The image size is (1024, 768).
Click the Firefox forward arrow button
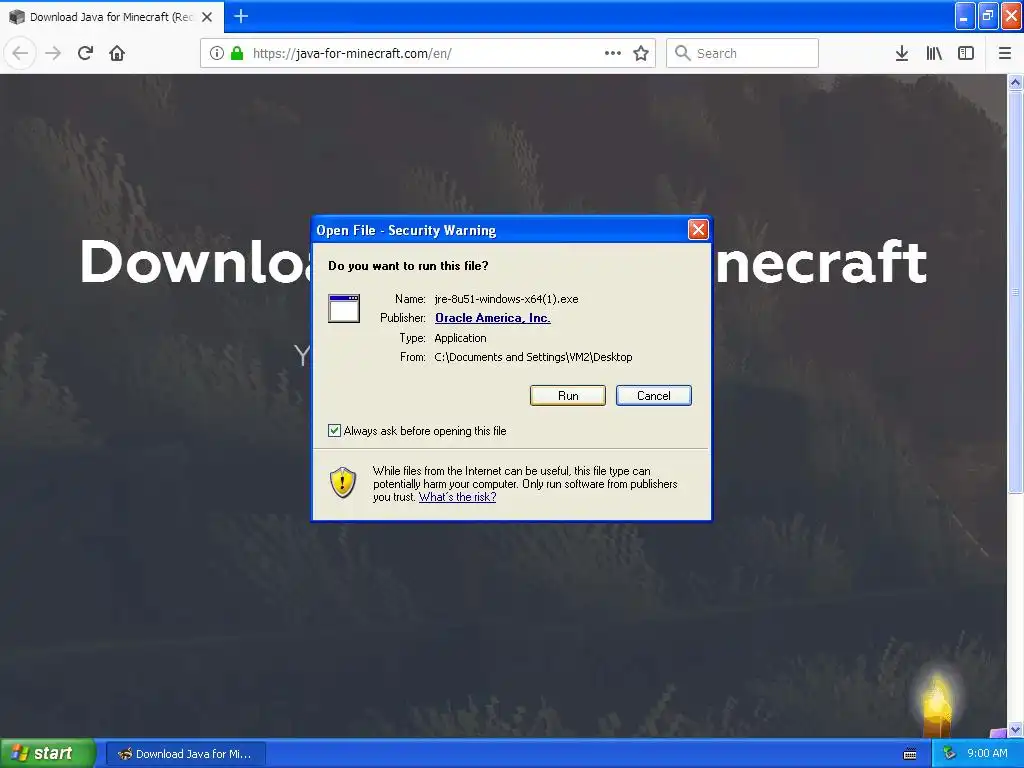[x=53, y=53]
